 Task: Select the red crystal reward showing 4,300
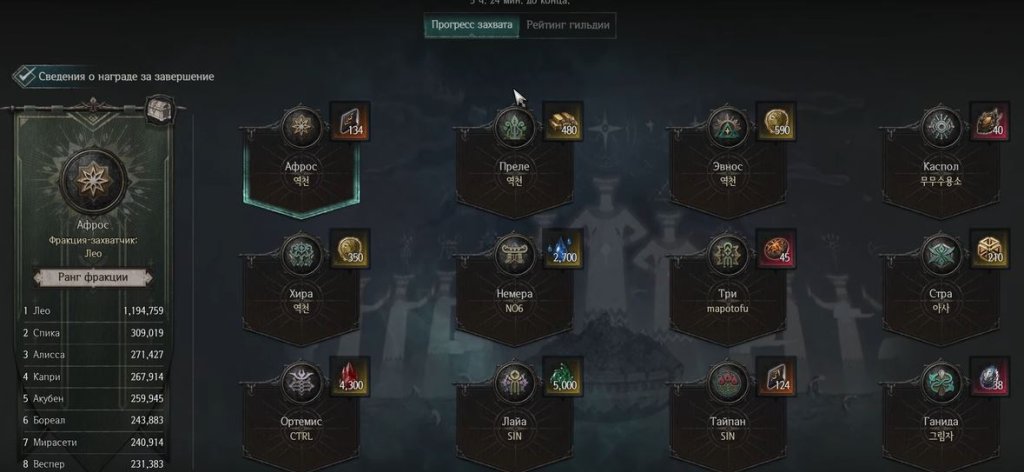351,377
